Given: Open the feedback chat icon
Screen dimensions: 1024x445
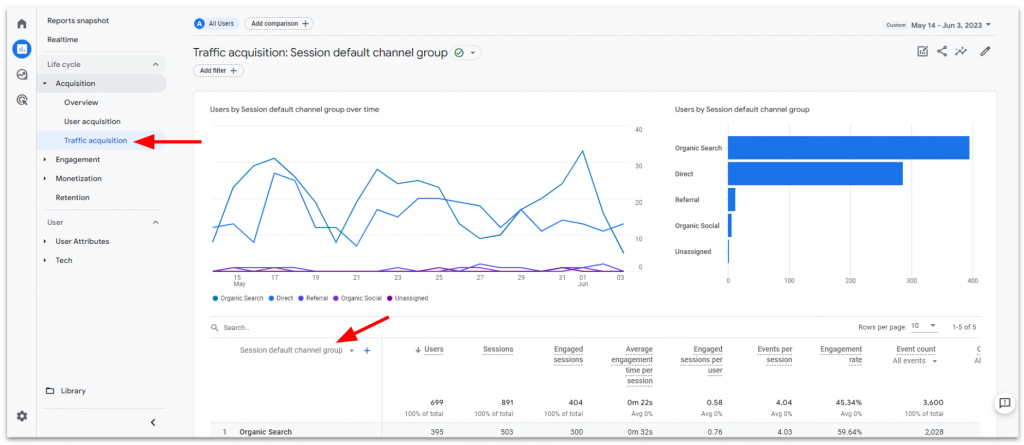Looking at the screenshot, I should 1004,402.
